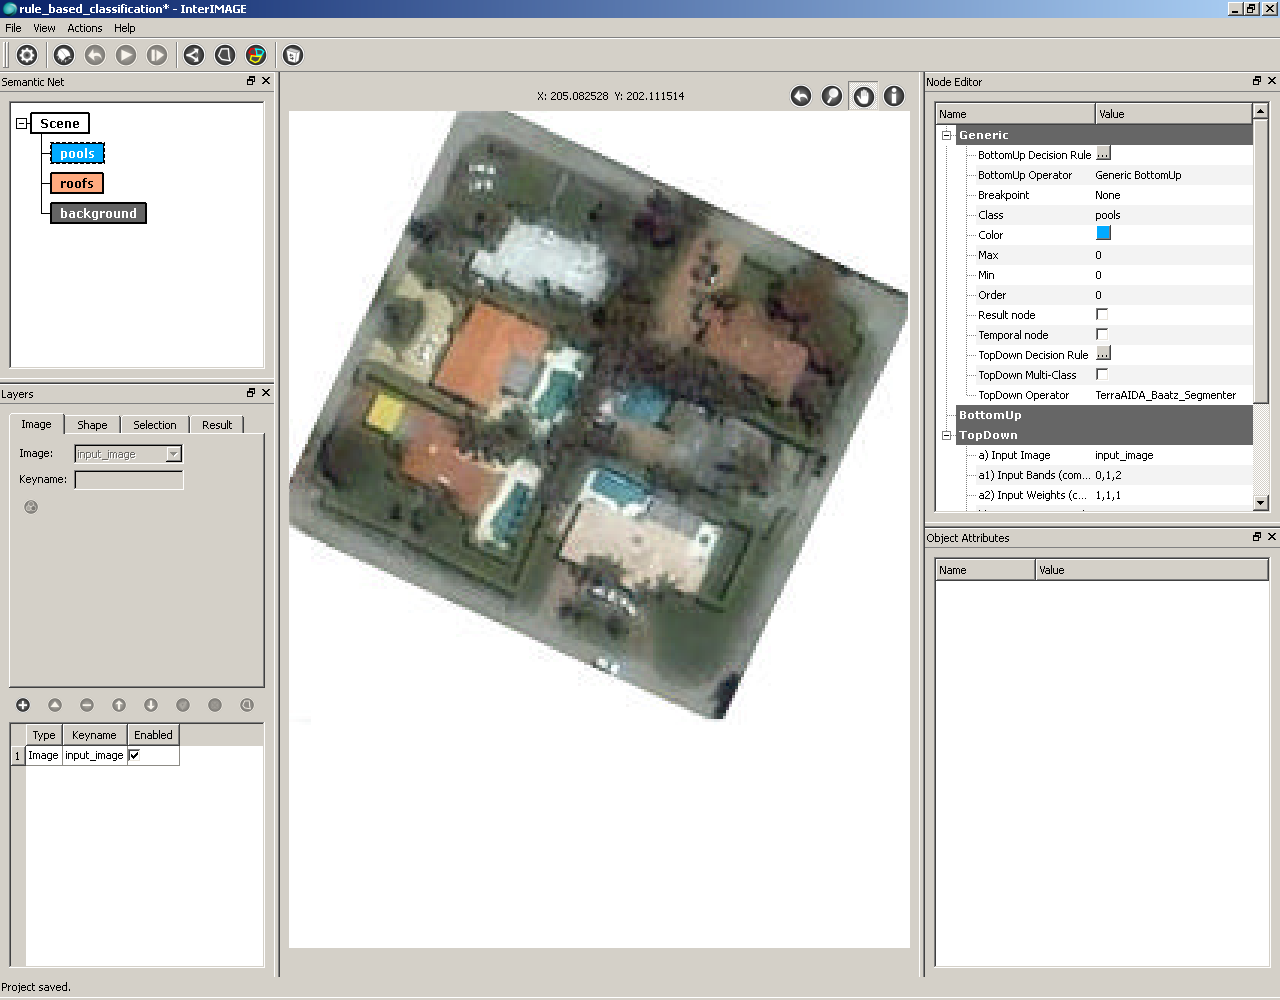
Task: Collapse the Scene tree node
Action: (x=21, y=124)
